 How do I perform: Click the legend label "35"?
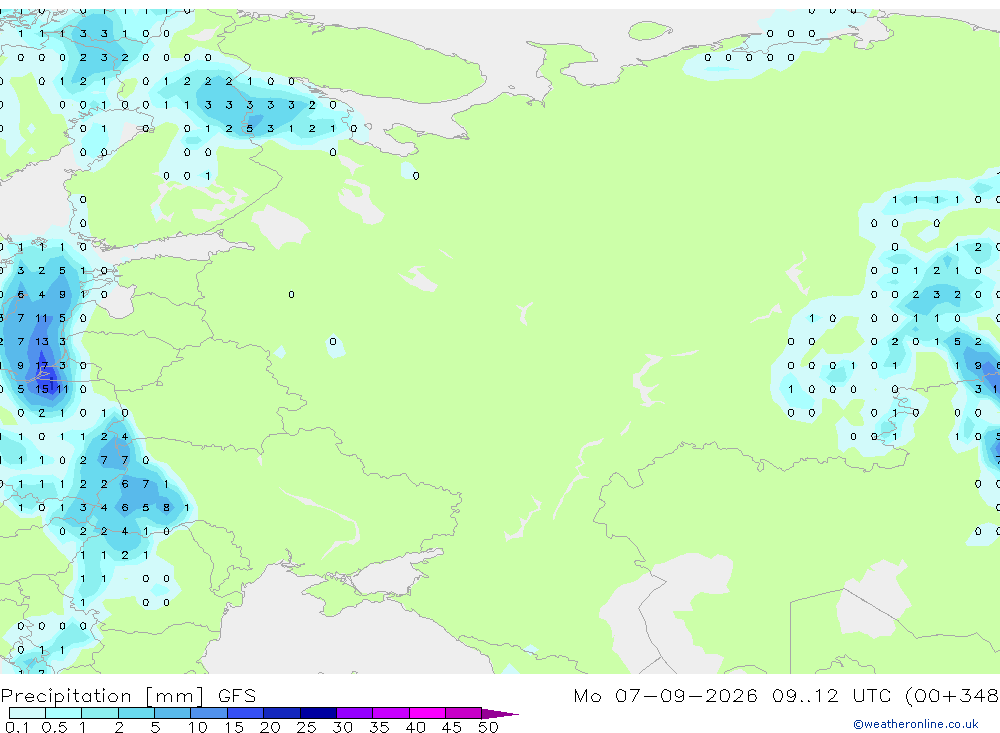coord(379,727)
